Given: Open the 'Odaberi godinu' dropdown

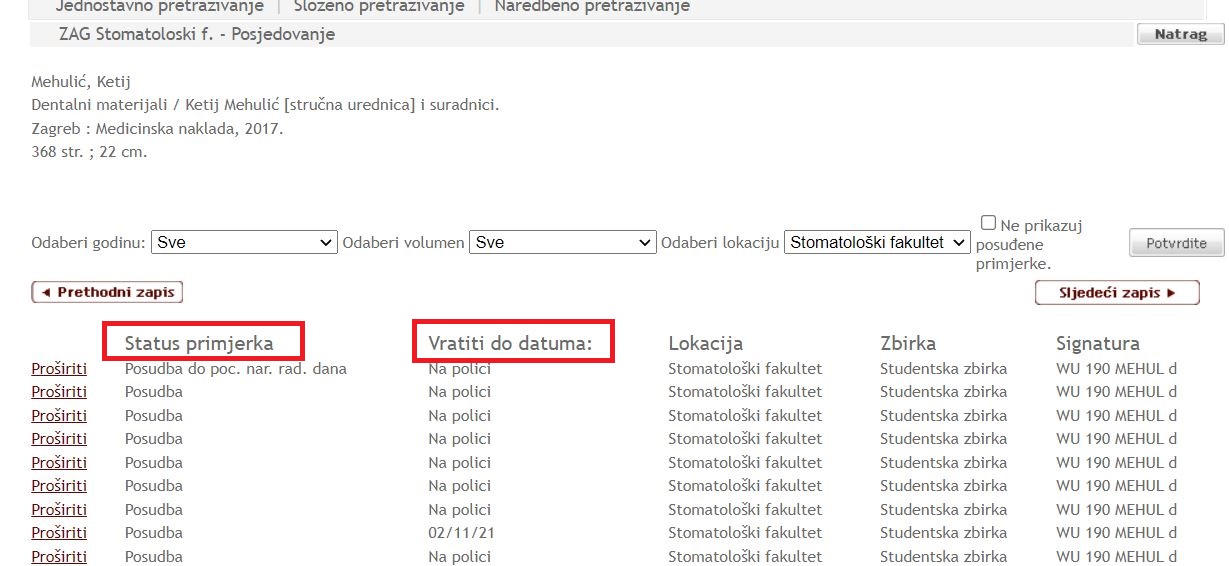Looking at the screenshot, I should point(245,242).
